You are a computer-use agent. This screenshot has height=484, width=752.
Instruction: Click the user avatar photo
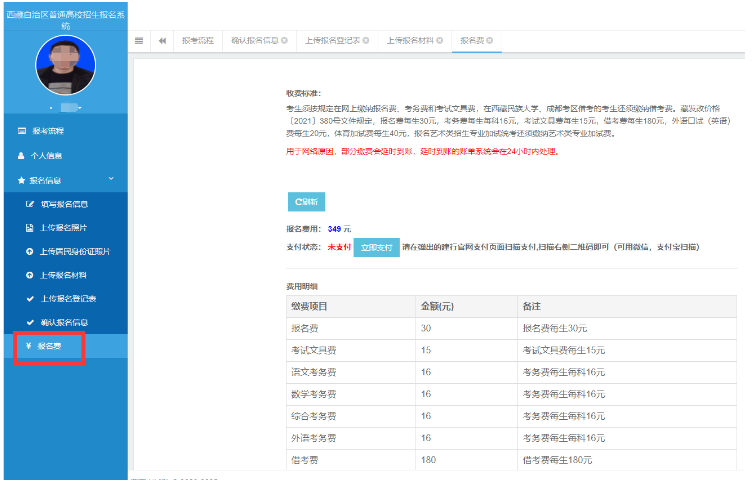64,65
